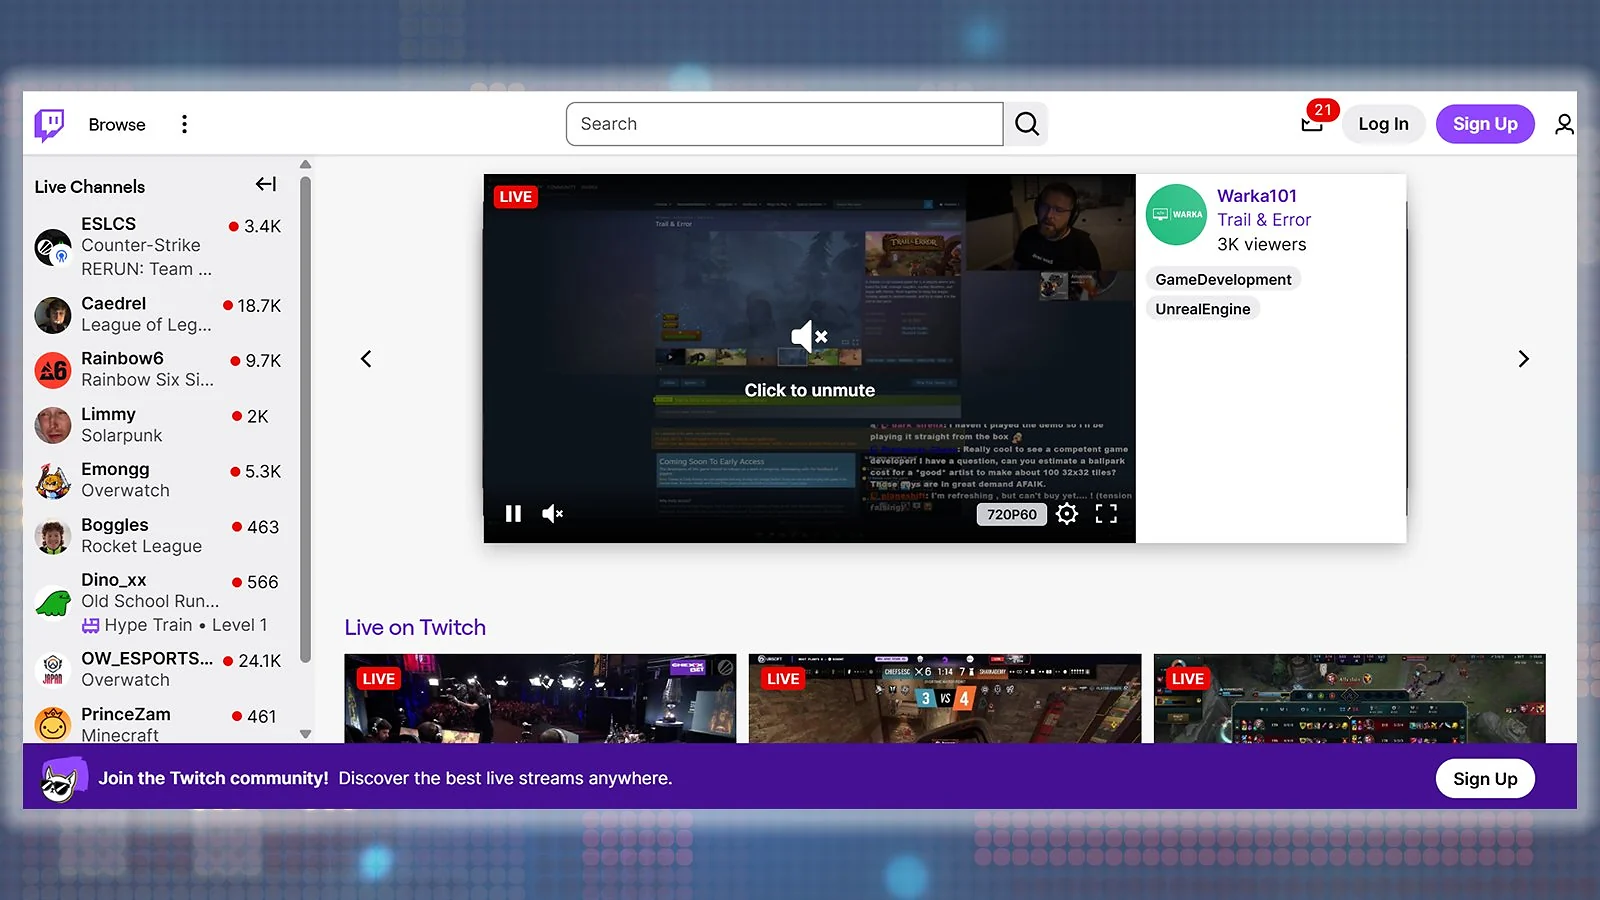Select Caedrel channel name in sidebar
This screenshot has width=1600, height=900.
click(x=113, y=303)
